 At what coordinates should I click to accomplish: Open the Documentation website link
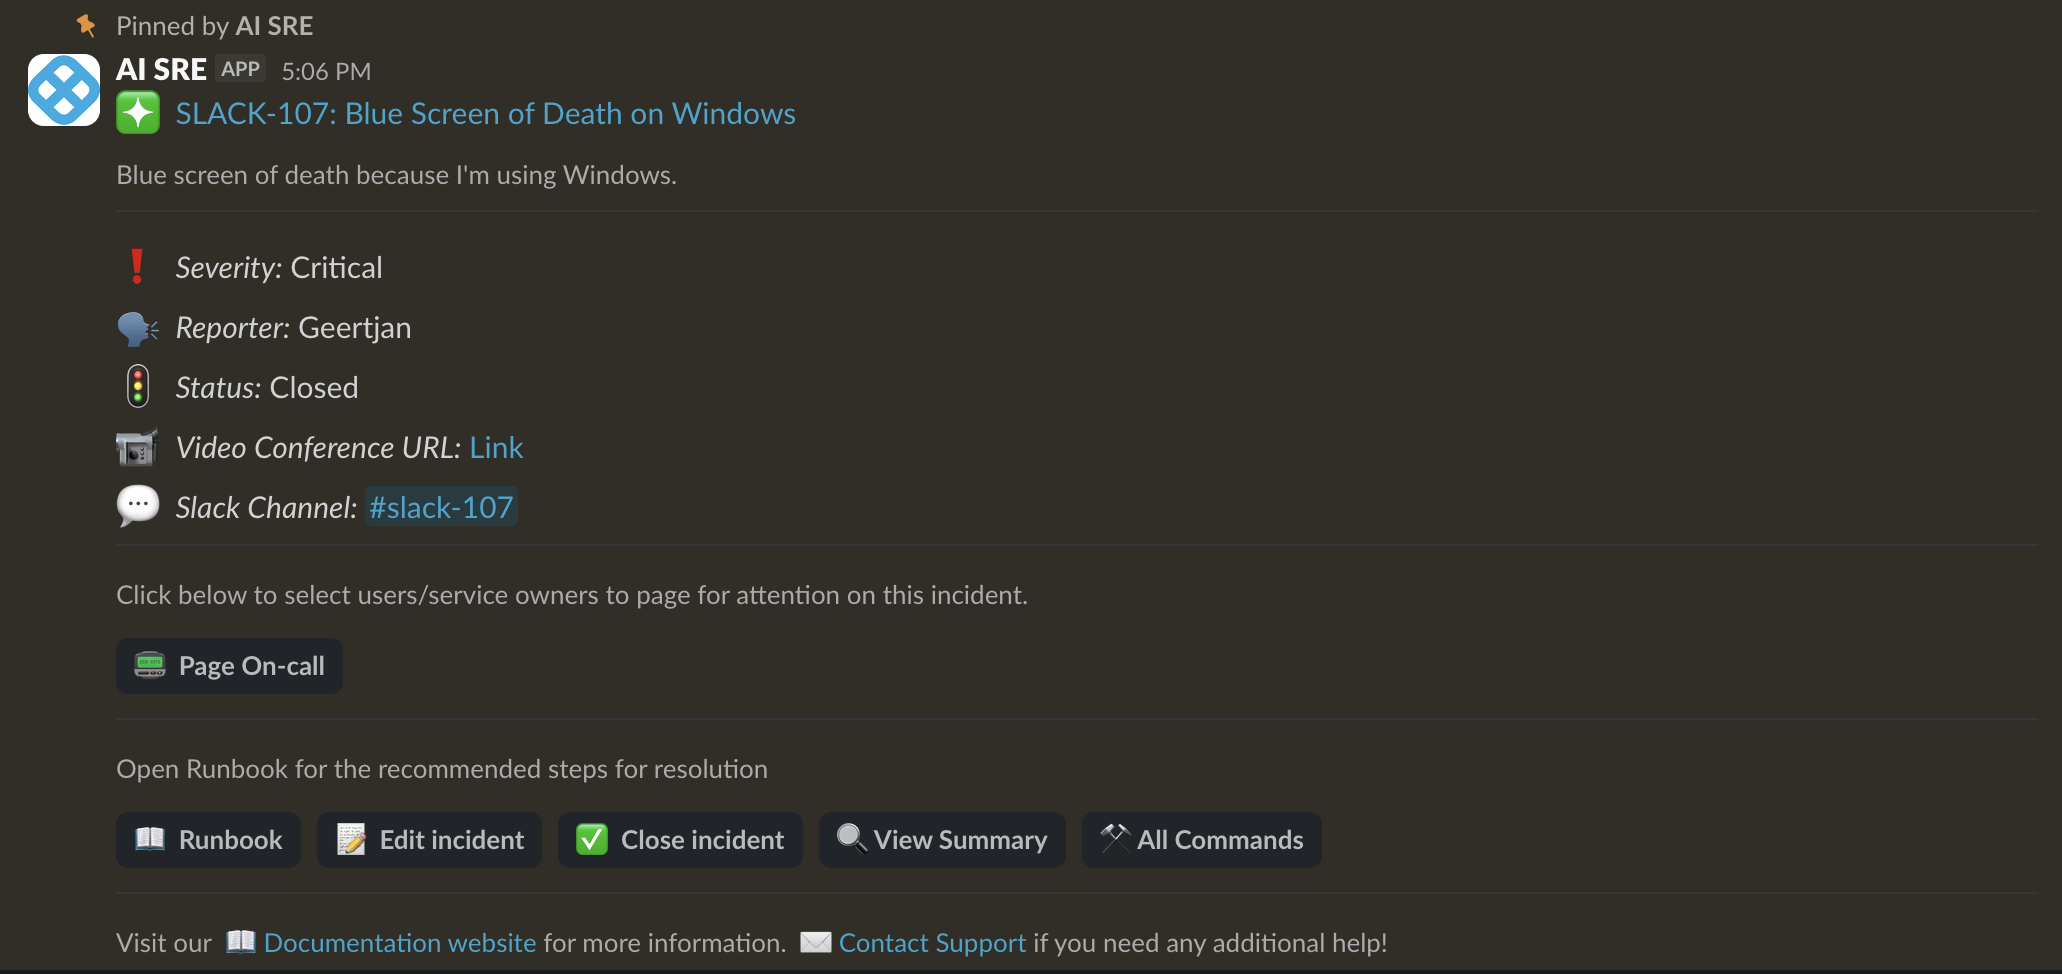(x=400, y=943)
